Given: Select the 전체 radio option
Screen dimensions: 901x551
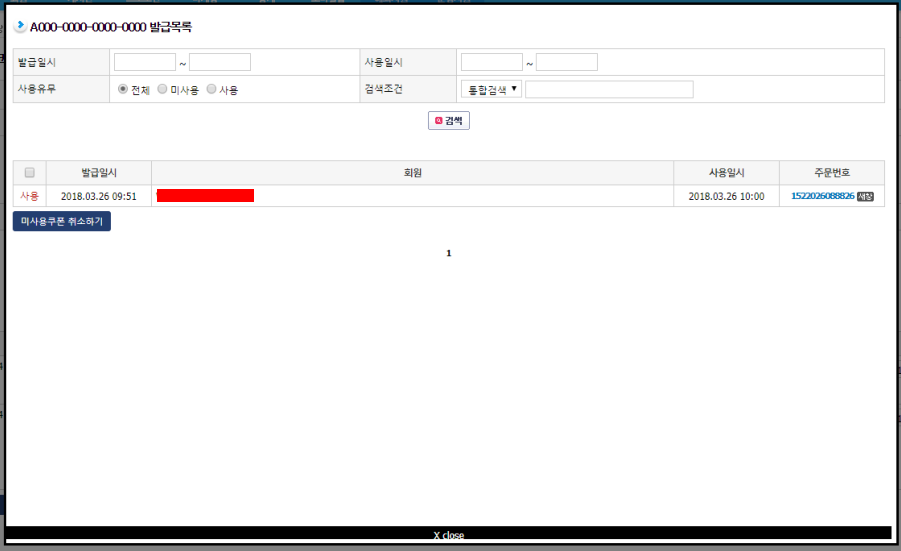Looking at the screenshot, I should point(123,89).
